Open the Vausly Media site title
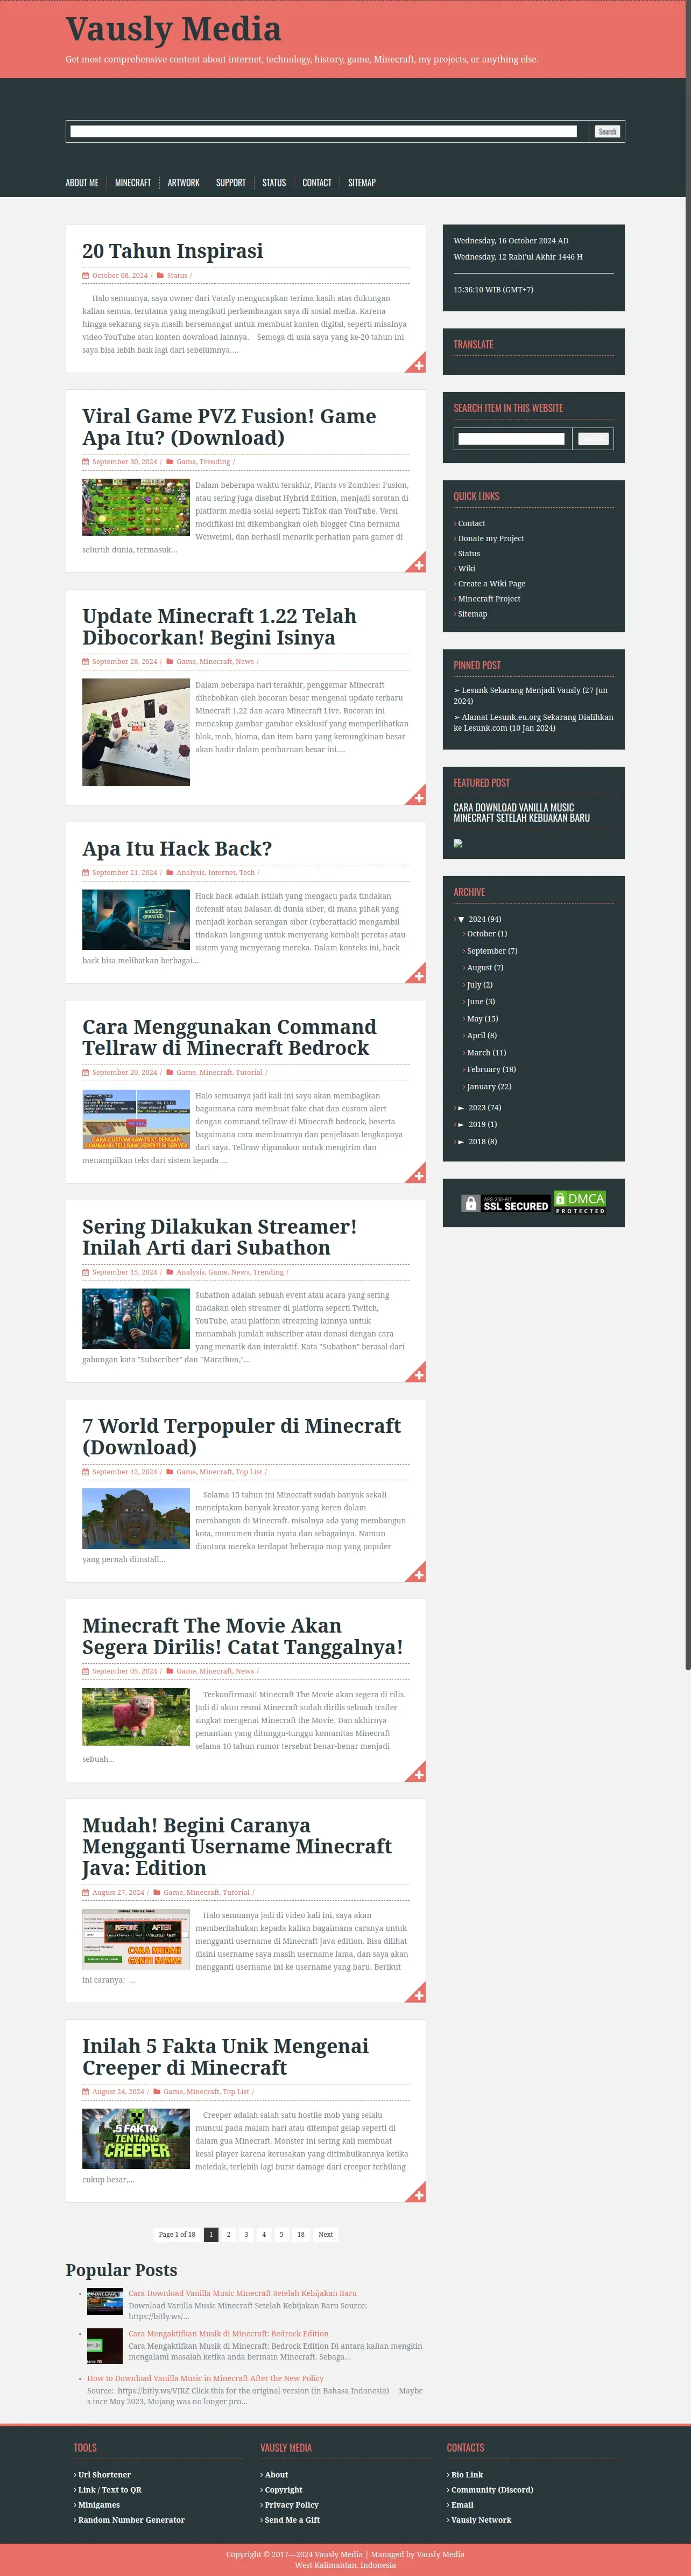 [x=174, y=30]
